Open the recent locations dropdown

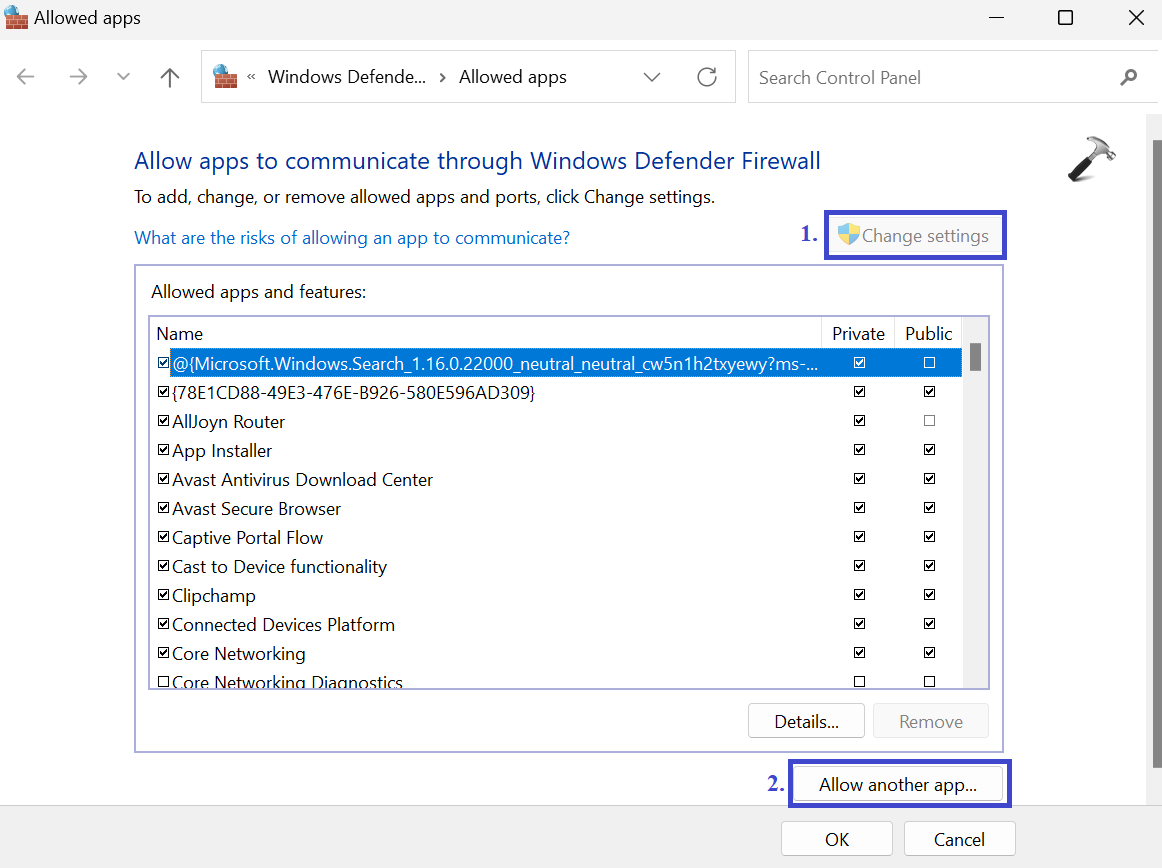point(124,77)
